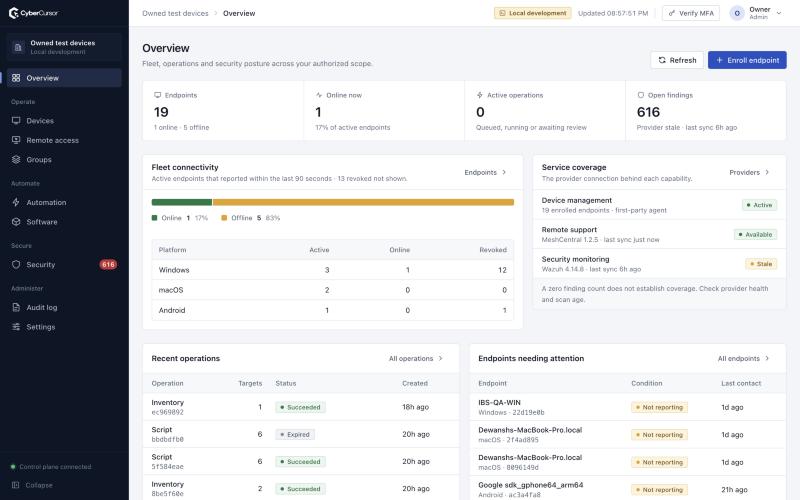Viewport: 800px width, 500px height.
Task: Click the green Control plane connected dot
Action: pos(13,467)
